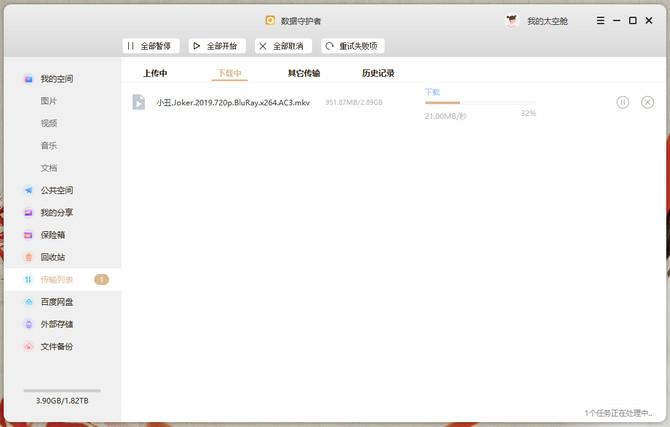The height and width of the screenshot is (427, 670).
Task: Pause all transfers with 全部暂停
Action: pyautogui.click(x=150, y=46)
